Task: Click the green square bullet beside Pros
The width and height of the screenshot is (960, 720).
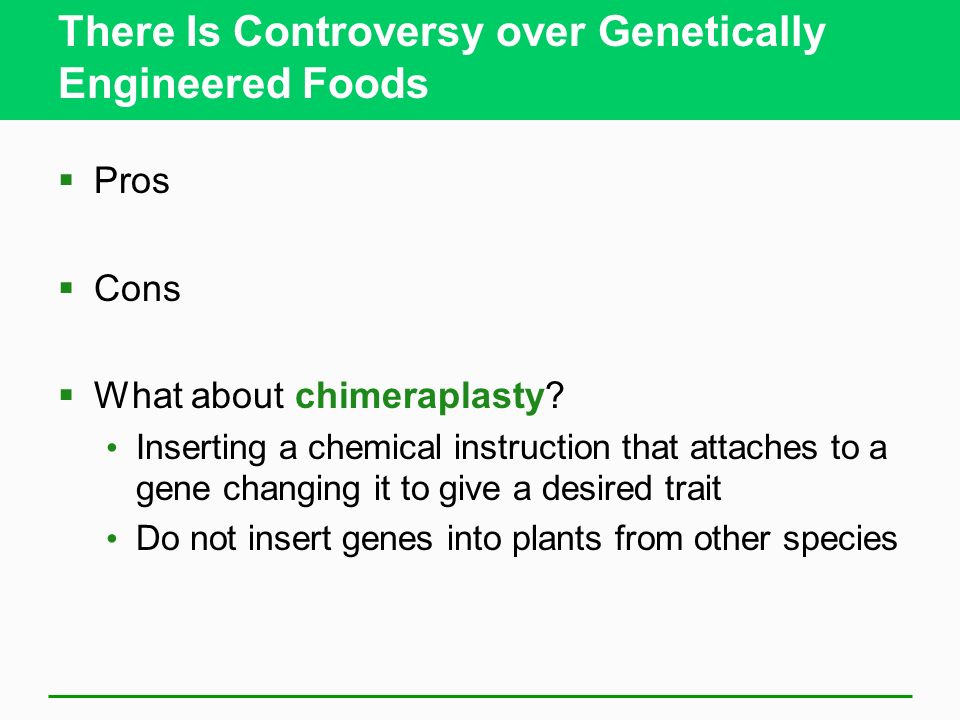Action: point(67,180)
